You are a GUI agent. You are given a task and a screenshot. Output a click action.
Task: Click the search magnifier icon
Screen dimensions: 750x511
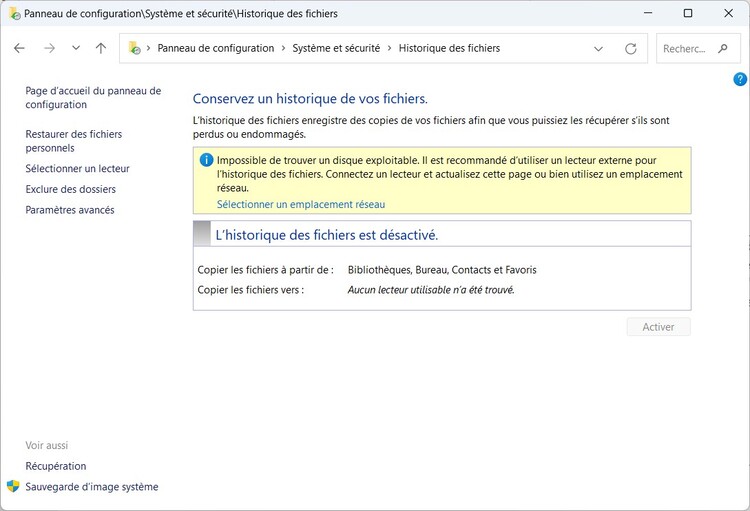pyautogui.click(x=723, y=48)
